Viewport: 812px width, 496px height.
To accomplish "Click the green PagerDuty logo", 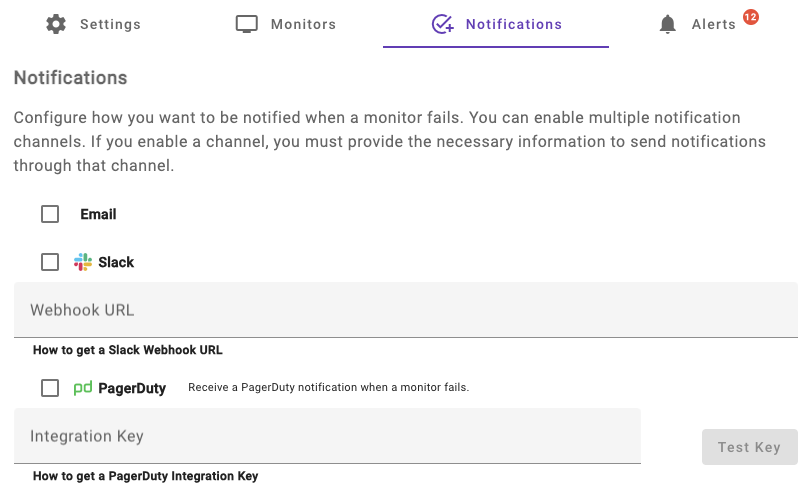I will click(83, 388).
